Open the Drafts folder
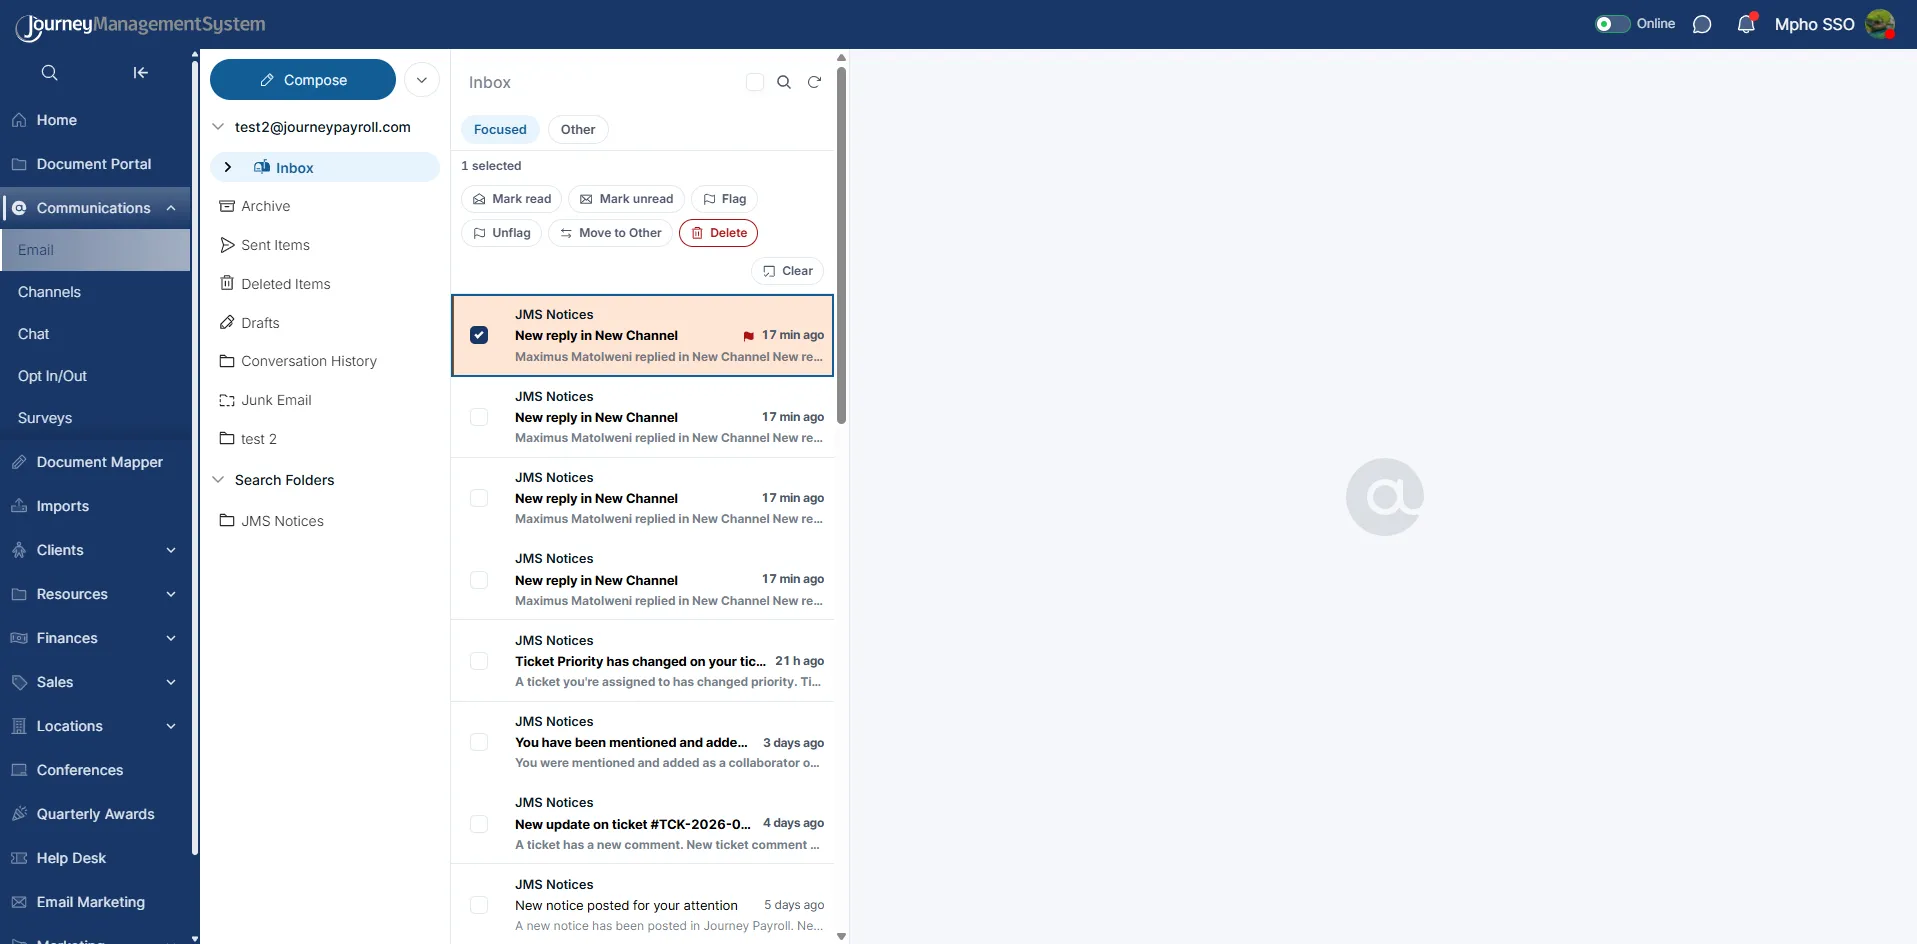 click(x=250, y=323)
